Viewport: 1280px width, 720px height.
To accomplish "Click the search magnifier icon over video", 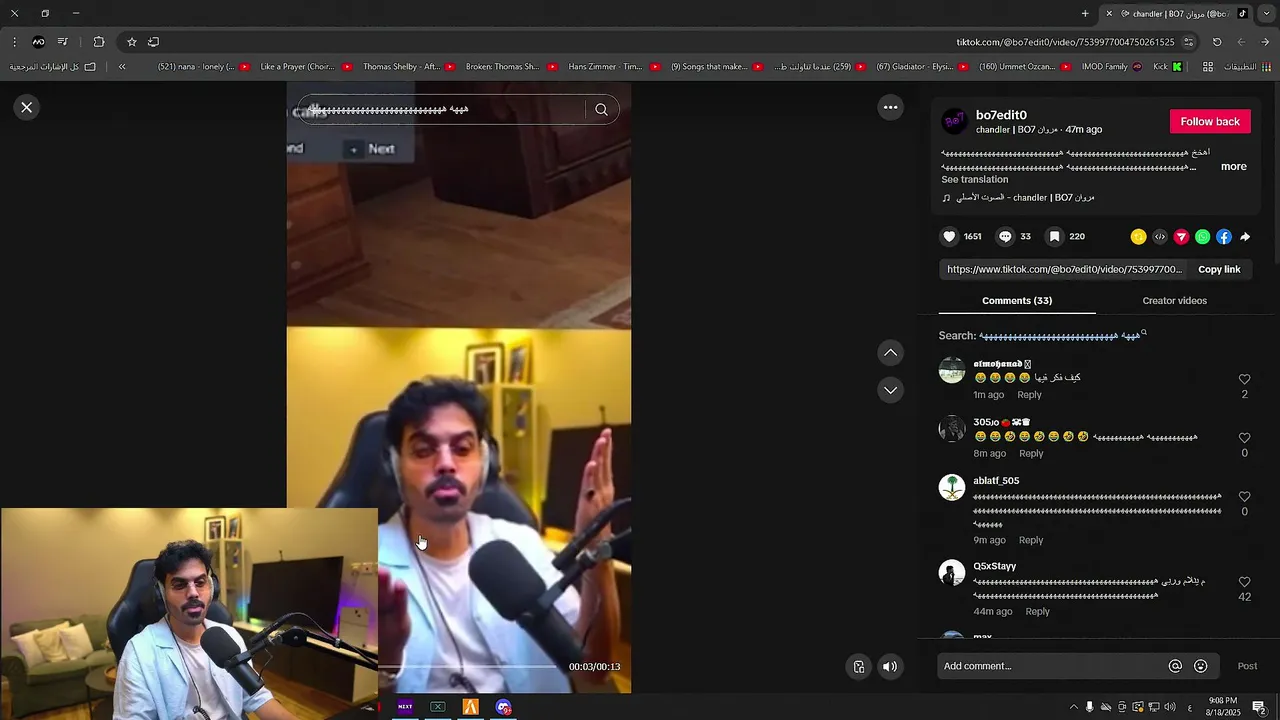I will (x=601, y=110).
